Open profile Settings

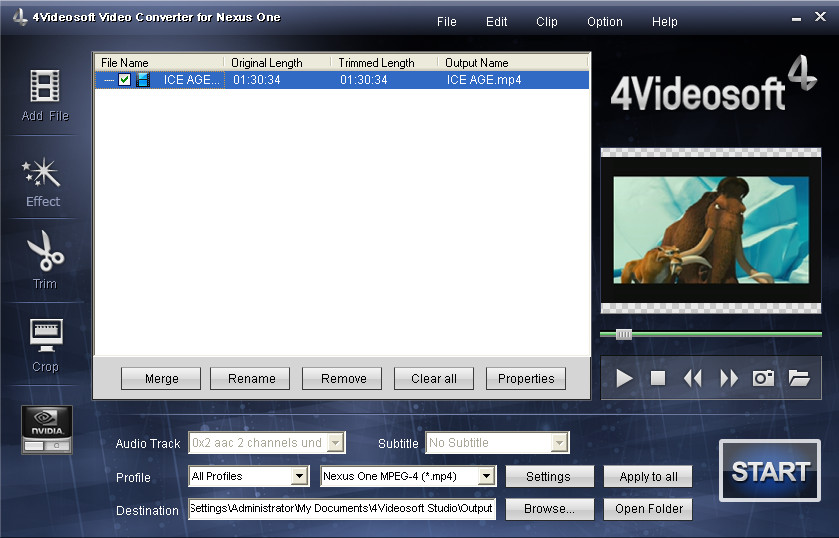coord(550,476)
